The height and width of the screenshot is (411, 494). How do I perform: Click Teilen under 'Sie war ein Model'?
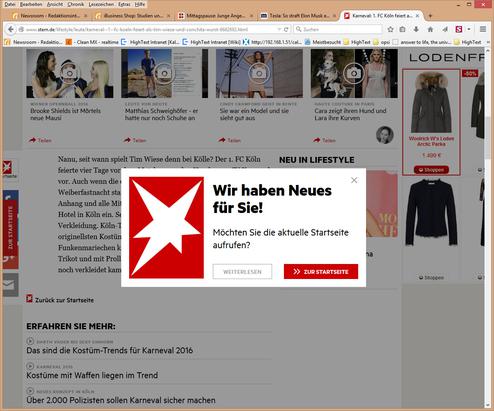click(x=230, y=140)
